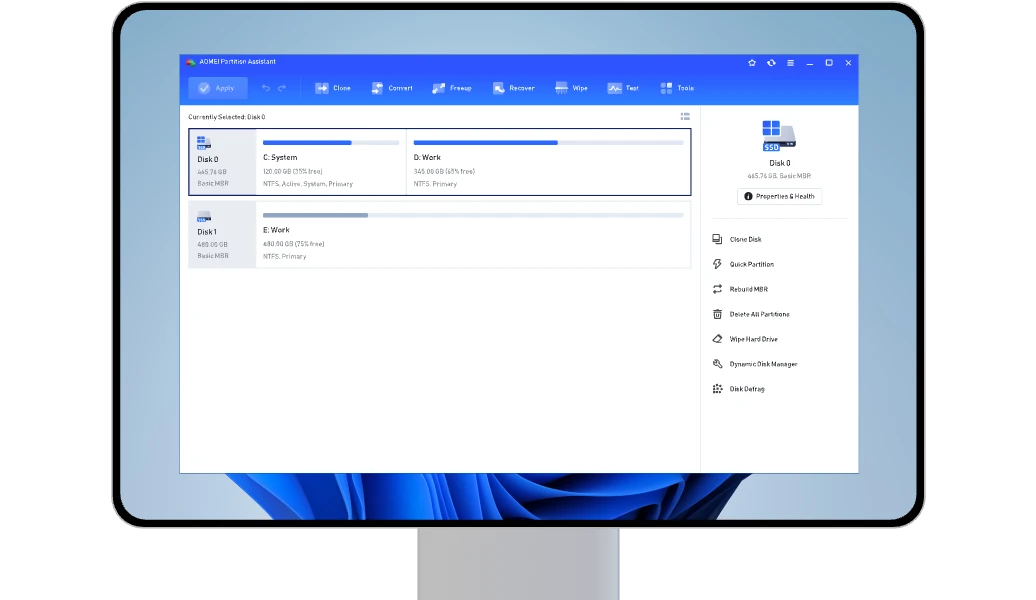This screenshot has height=600, width=1036.
Task: Open Properties & Health for Disk 0
Action: pos(780,196)
